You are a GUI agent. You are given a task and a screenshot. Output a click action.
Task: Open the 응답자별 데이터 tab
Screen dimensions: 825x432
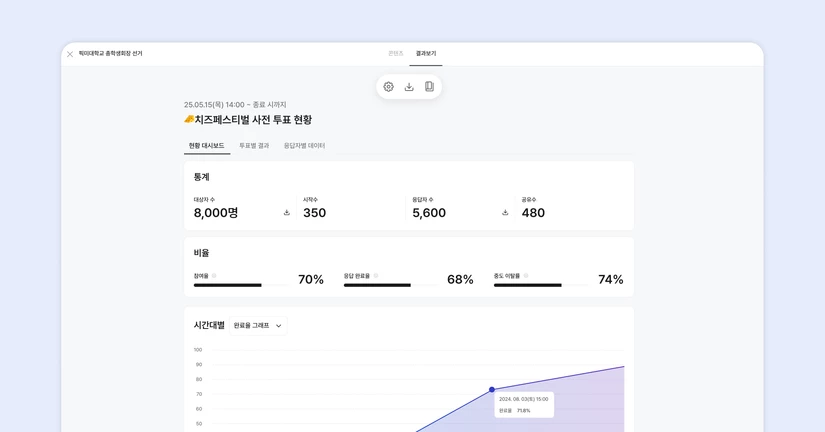point(304,146)
